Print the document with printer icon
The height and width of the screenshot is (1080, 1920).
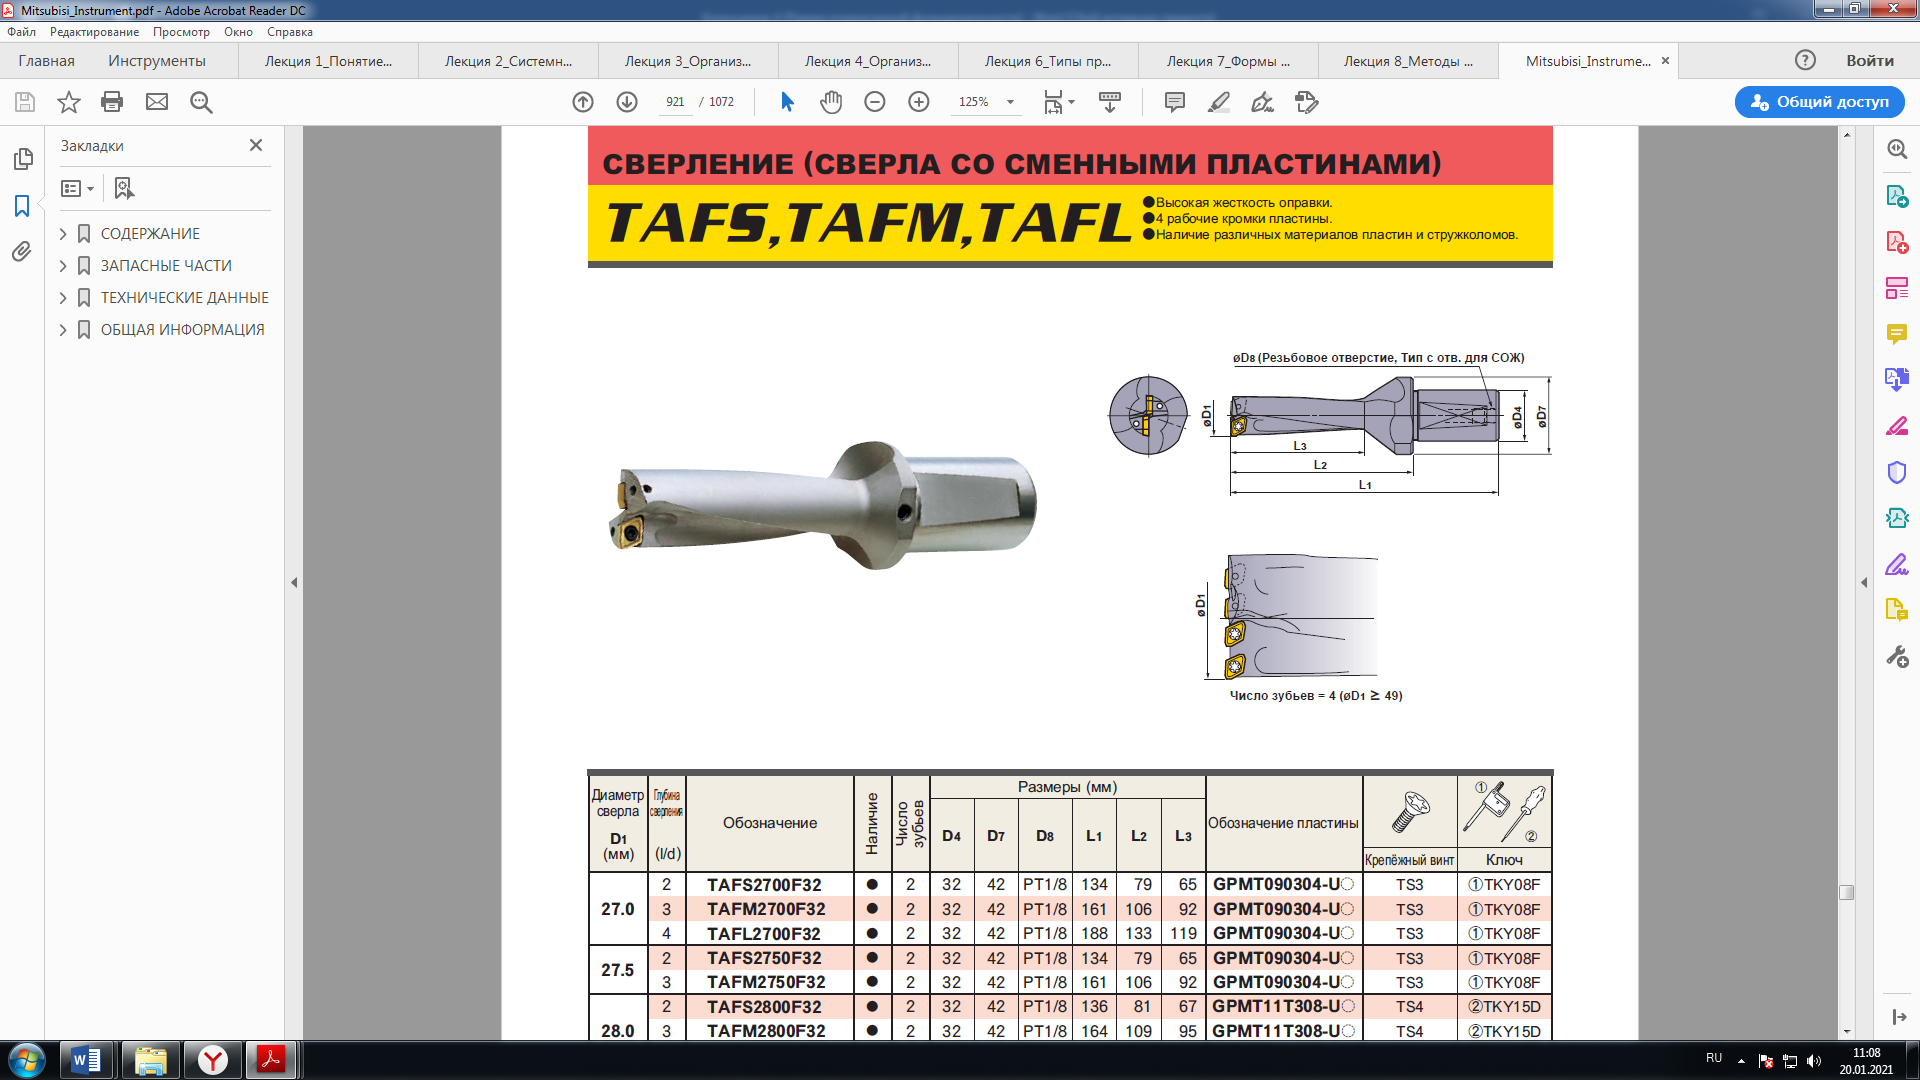click(x=112, y=102)
